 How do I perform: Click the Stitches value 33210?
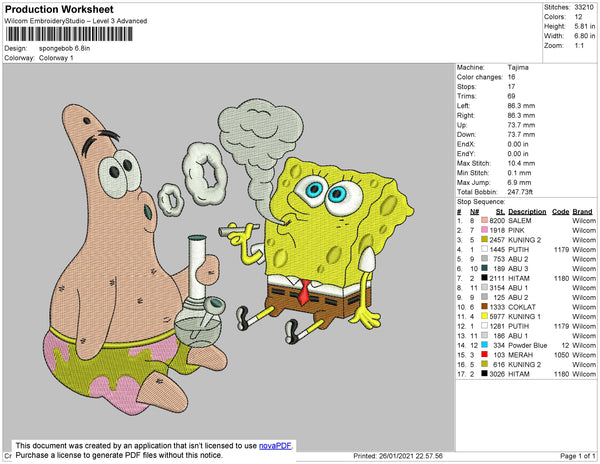point(584,7)
